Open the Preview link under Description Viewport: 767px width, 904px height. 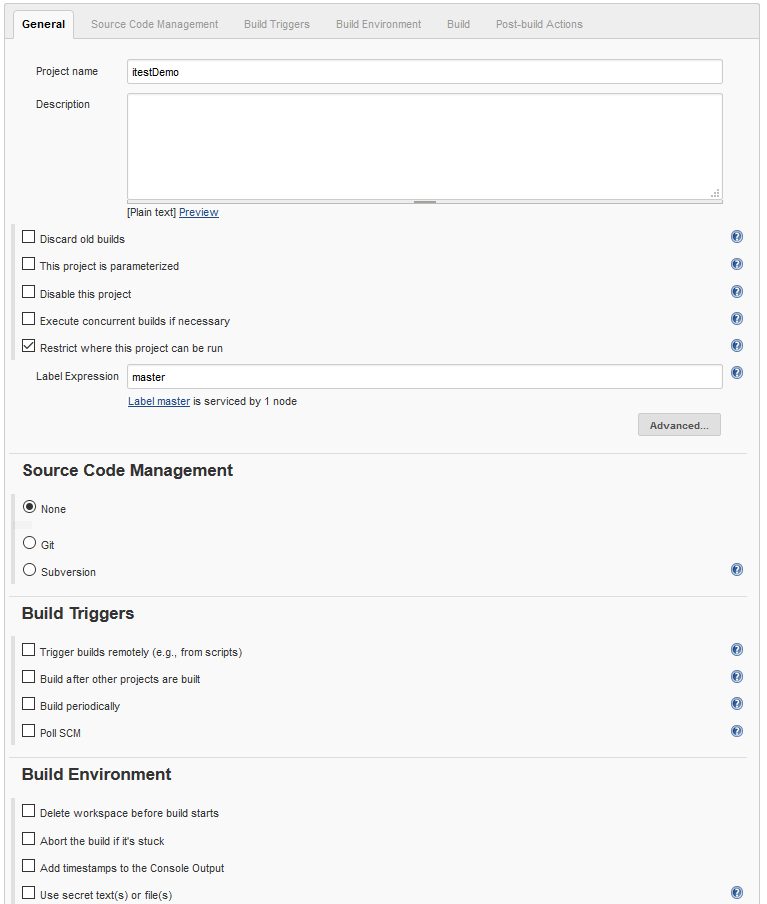[198, 212]
